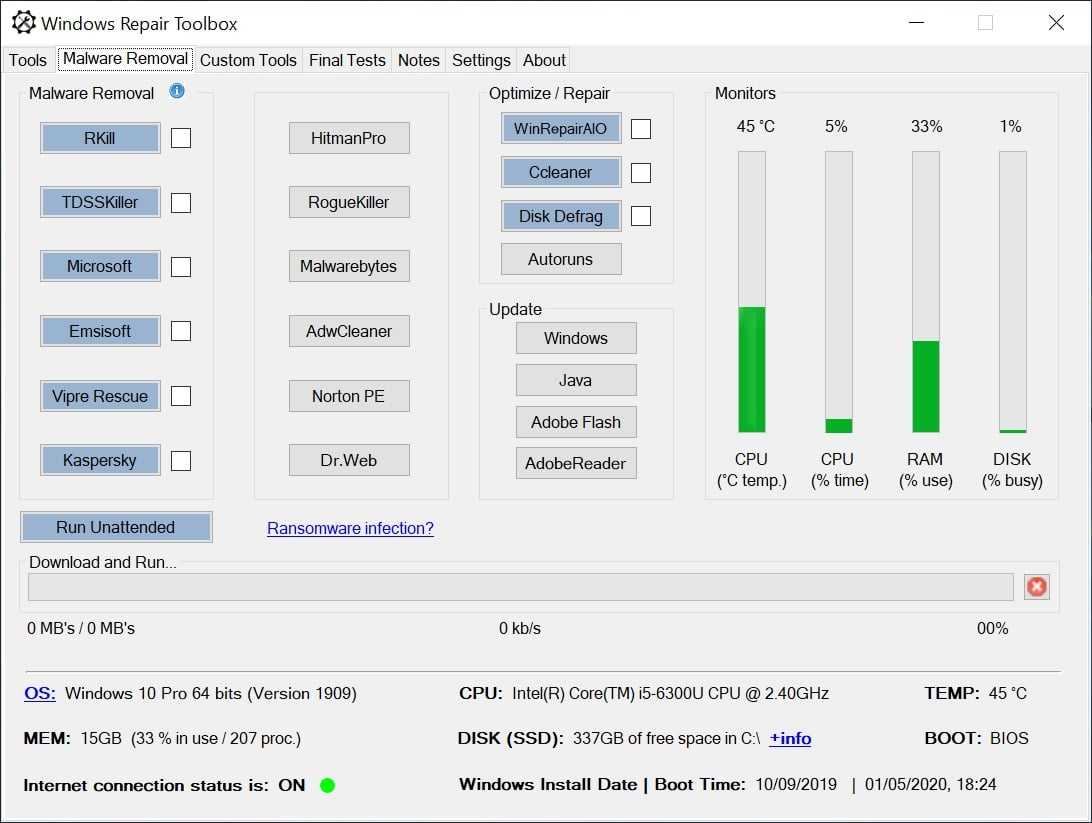The width and height of the screenshot is (1092, 823).
Task: Start the Malwarebytes tool
Action: click(x=349, y=266)
